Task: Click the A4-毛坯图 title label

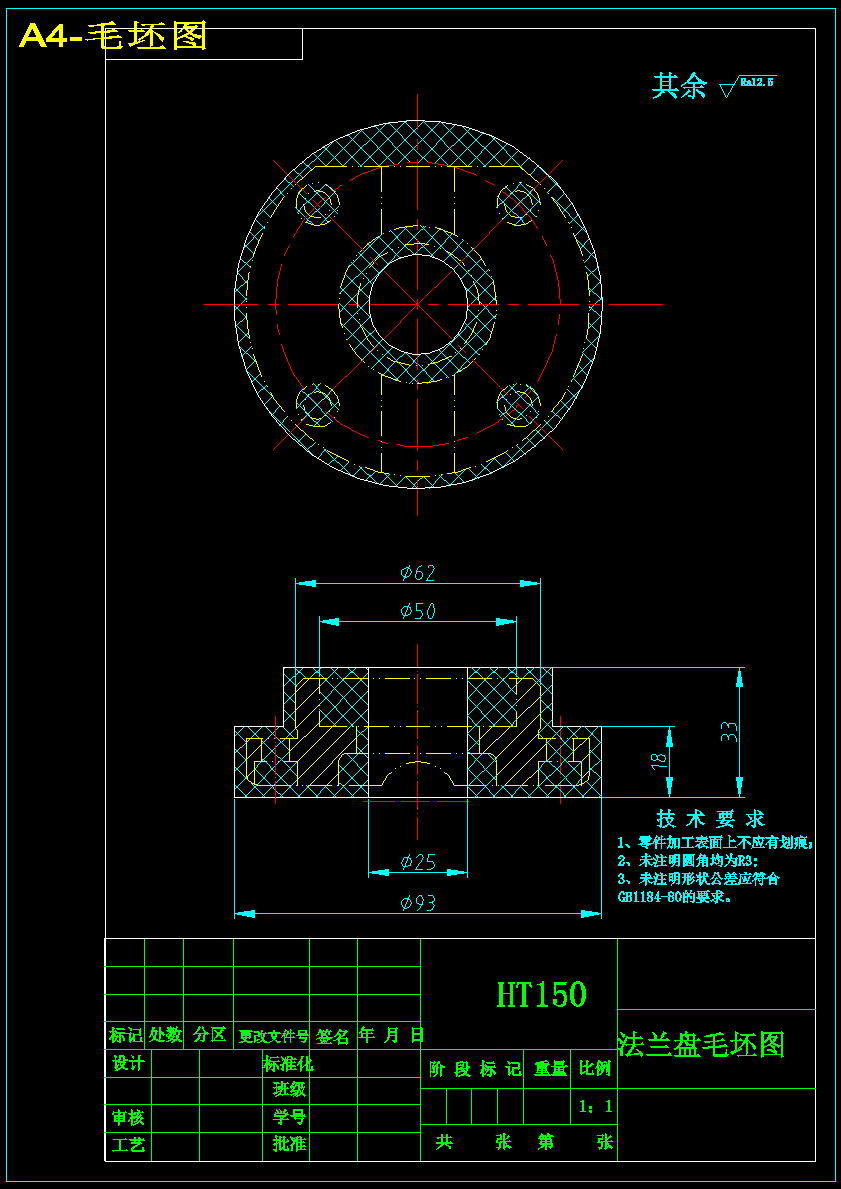Action: tap(113, 36)
